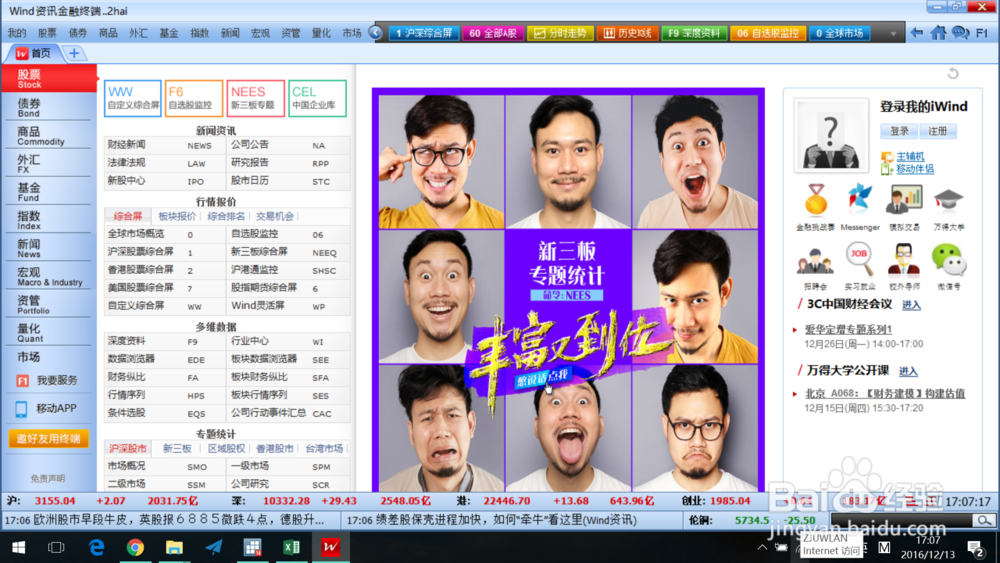Open the 实习就业 JOB magnifier icon

point(859,260)
